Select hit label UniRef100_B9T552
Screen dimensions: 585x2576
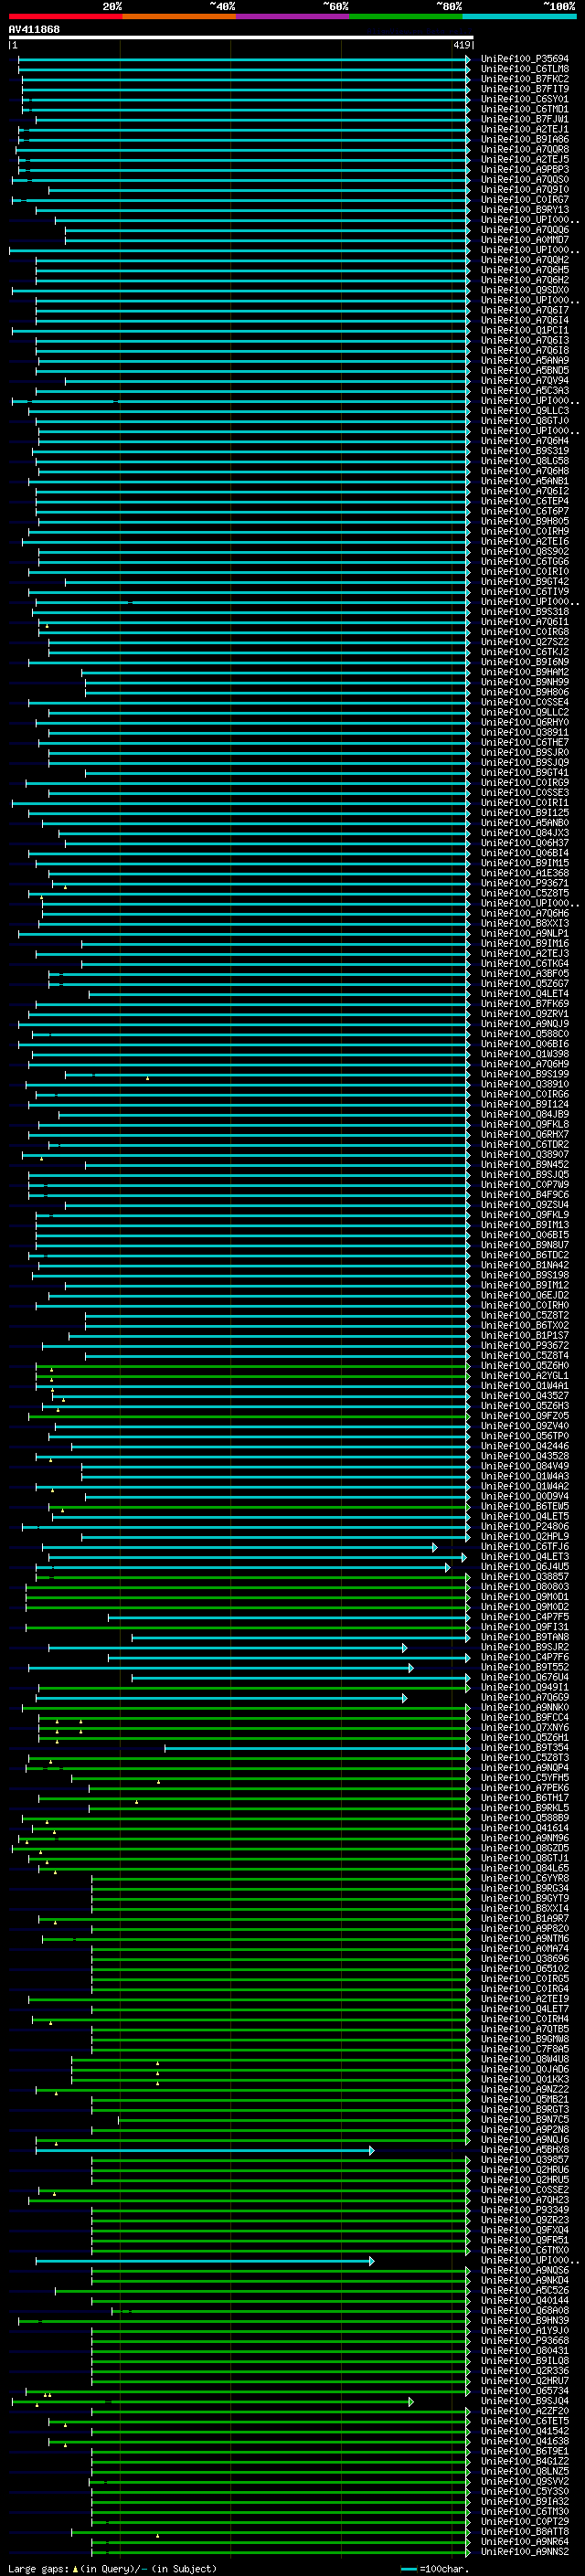524,1667
